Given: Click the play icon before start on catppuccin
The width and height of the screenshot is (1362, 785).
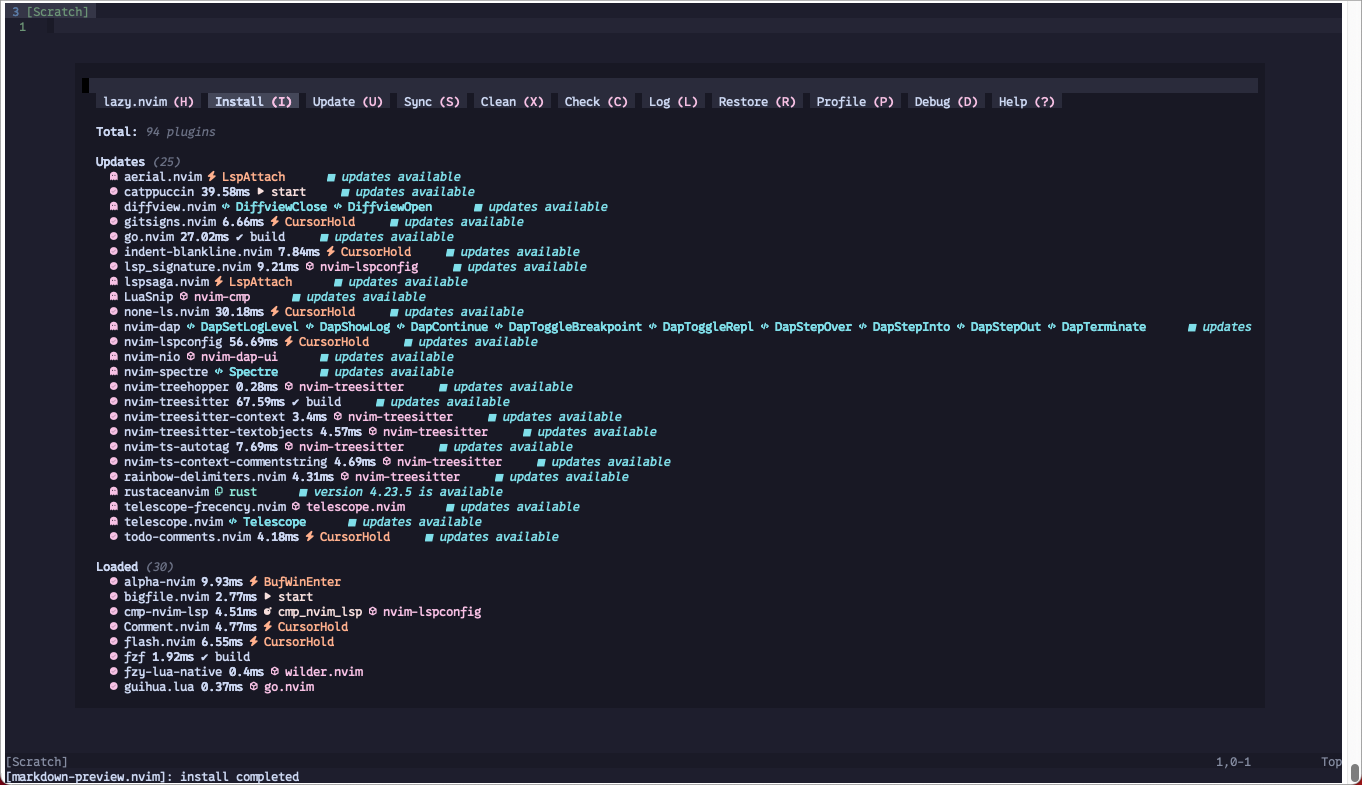Looking at the screenshot, I should pos(261,192).
